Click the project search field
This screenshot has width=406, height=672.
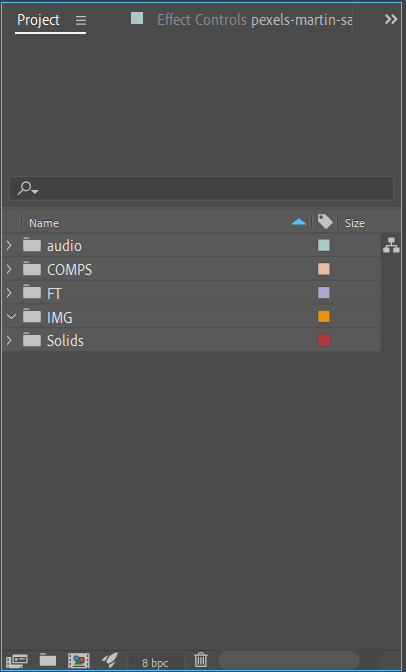pyautogui.click(x=201, y=188)
